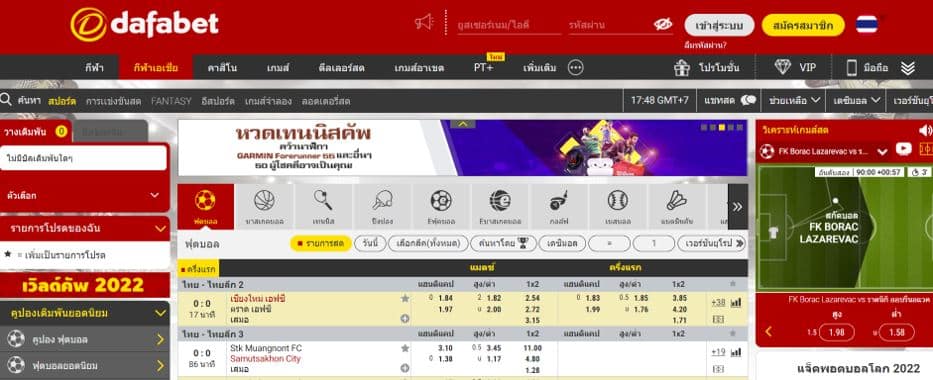The width and height of the screenshot is (933, 380).
Task: Open the announcements megaphone icon
Action: coord(424,23)
